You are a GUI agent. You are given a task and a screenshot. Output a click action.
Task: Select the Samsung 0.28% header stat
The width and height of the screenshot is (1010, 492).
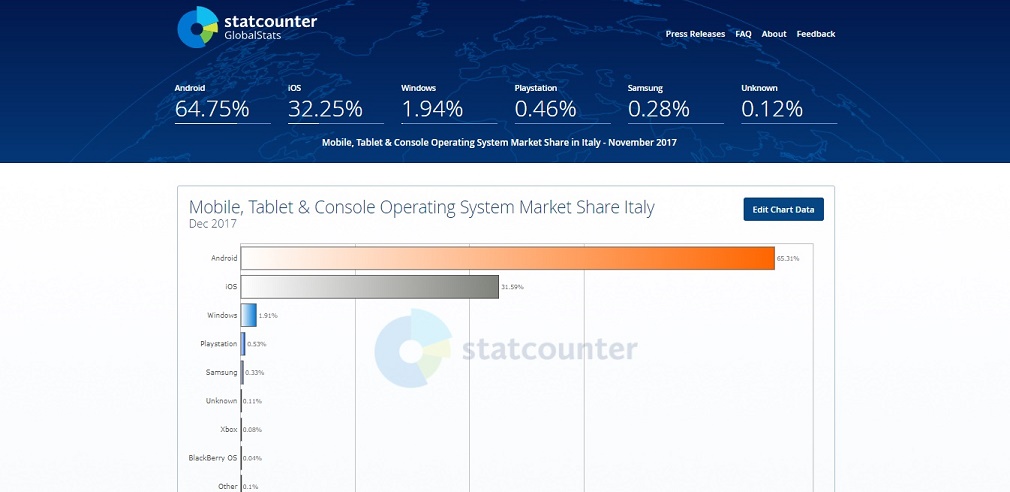(676, 103)
